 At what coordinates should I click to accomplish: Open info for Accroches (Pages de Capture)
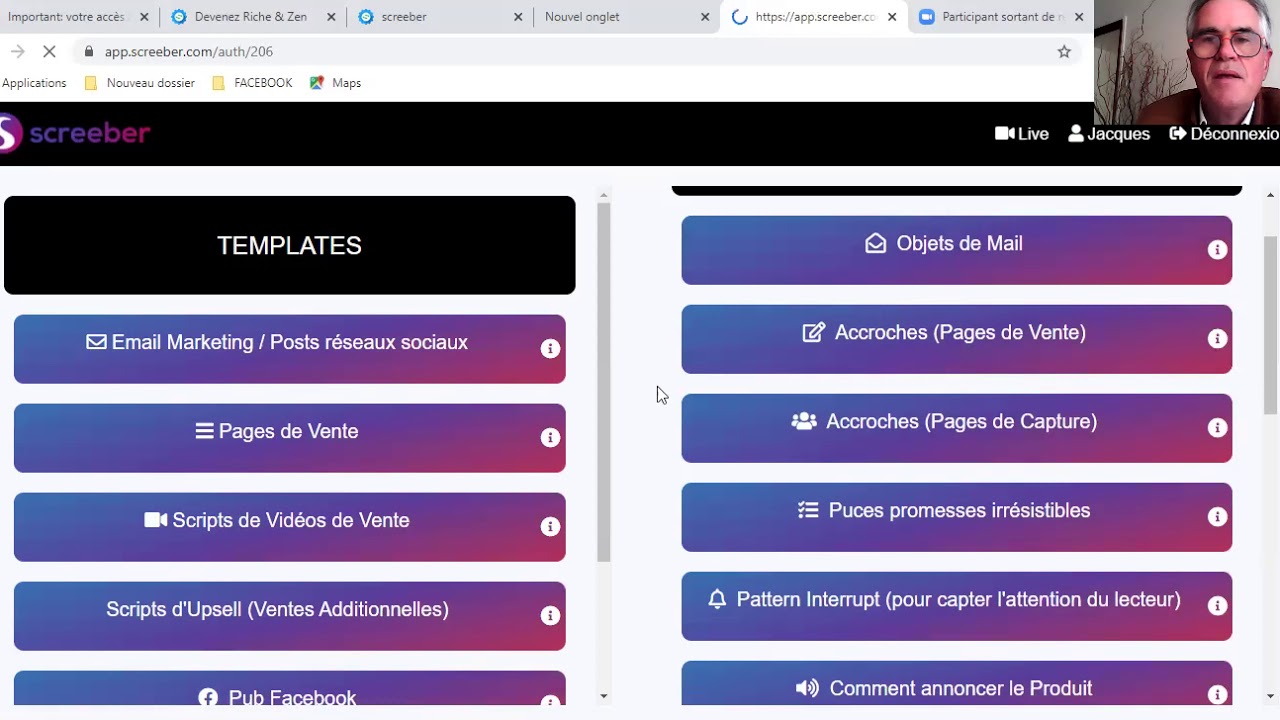click(1217, 428)
